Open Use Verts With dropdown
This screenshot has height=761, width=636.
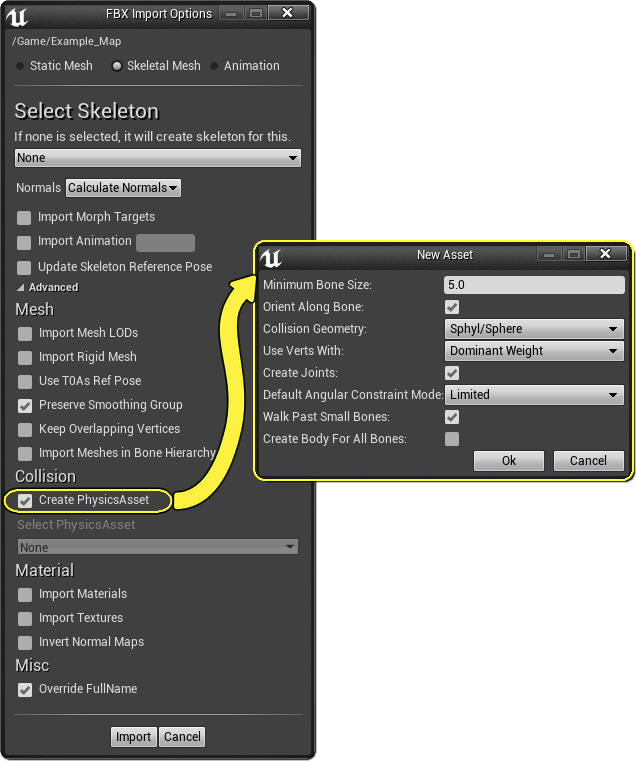click(534, 351)
